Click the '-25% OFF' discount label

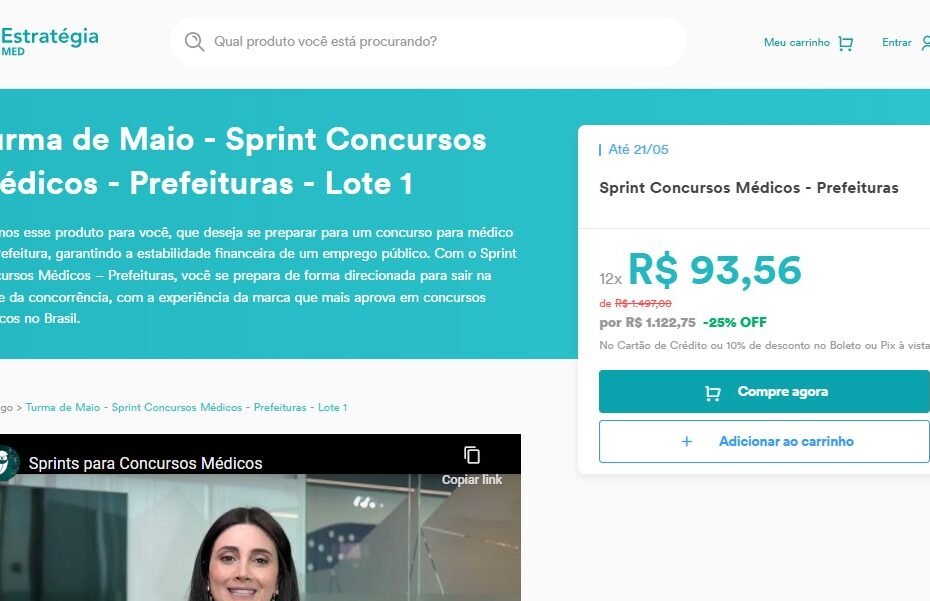[x=734, y=323]
